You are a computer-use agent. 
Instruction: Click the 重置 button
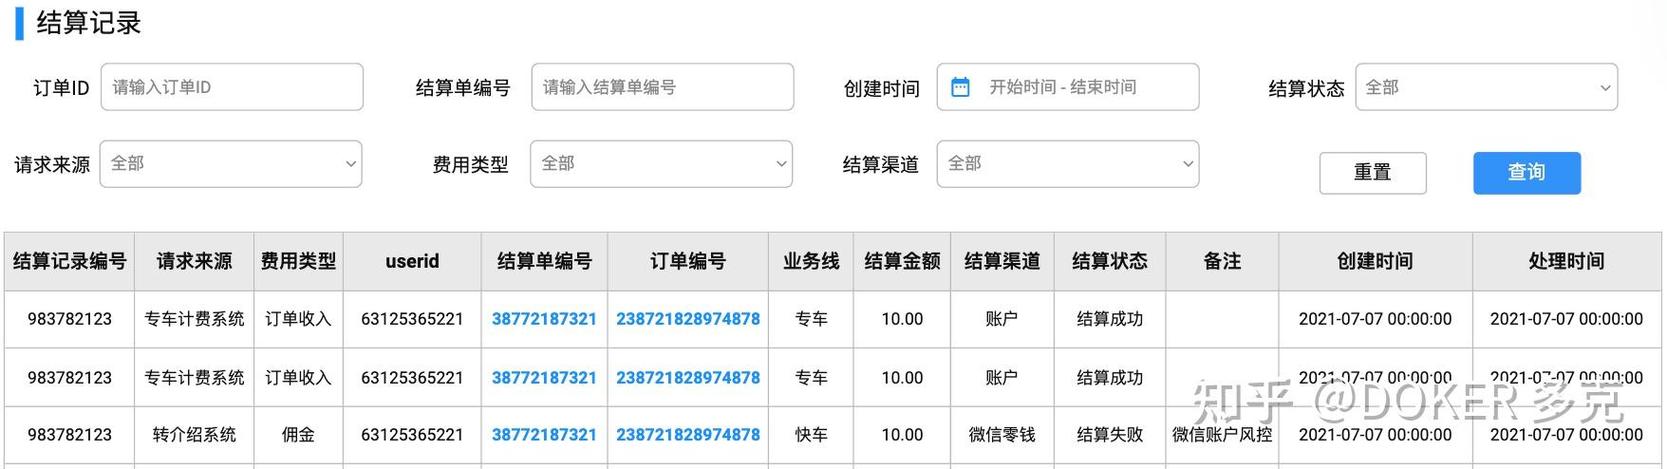(x=1373, y=173)
